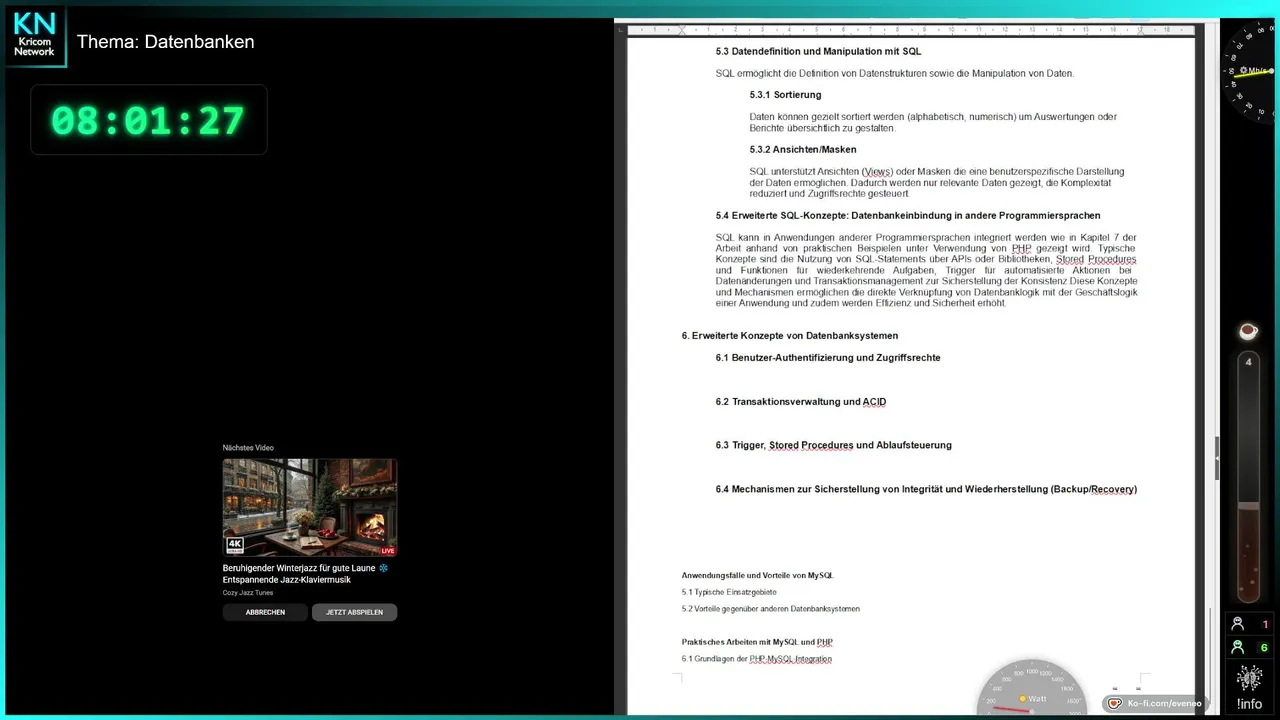Click the subheading '5.3.2 Ansichten/Masken'
The image size is (1280, 720).
tap(803, 150)
